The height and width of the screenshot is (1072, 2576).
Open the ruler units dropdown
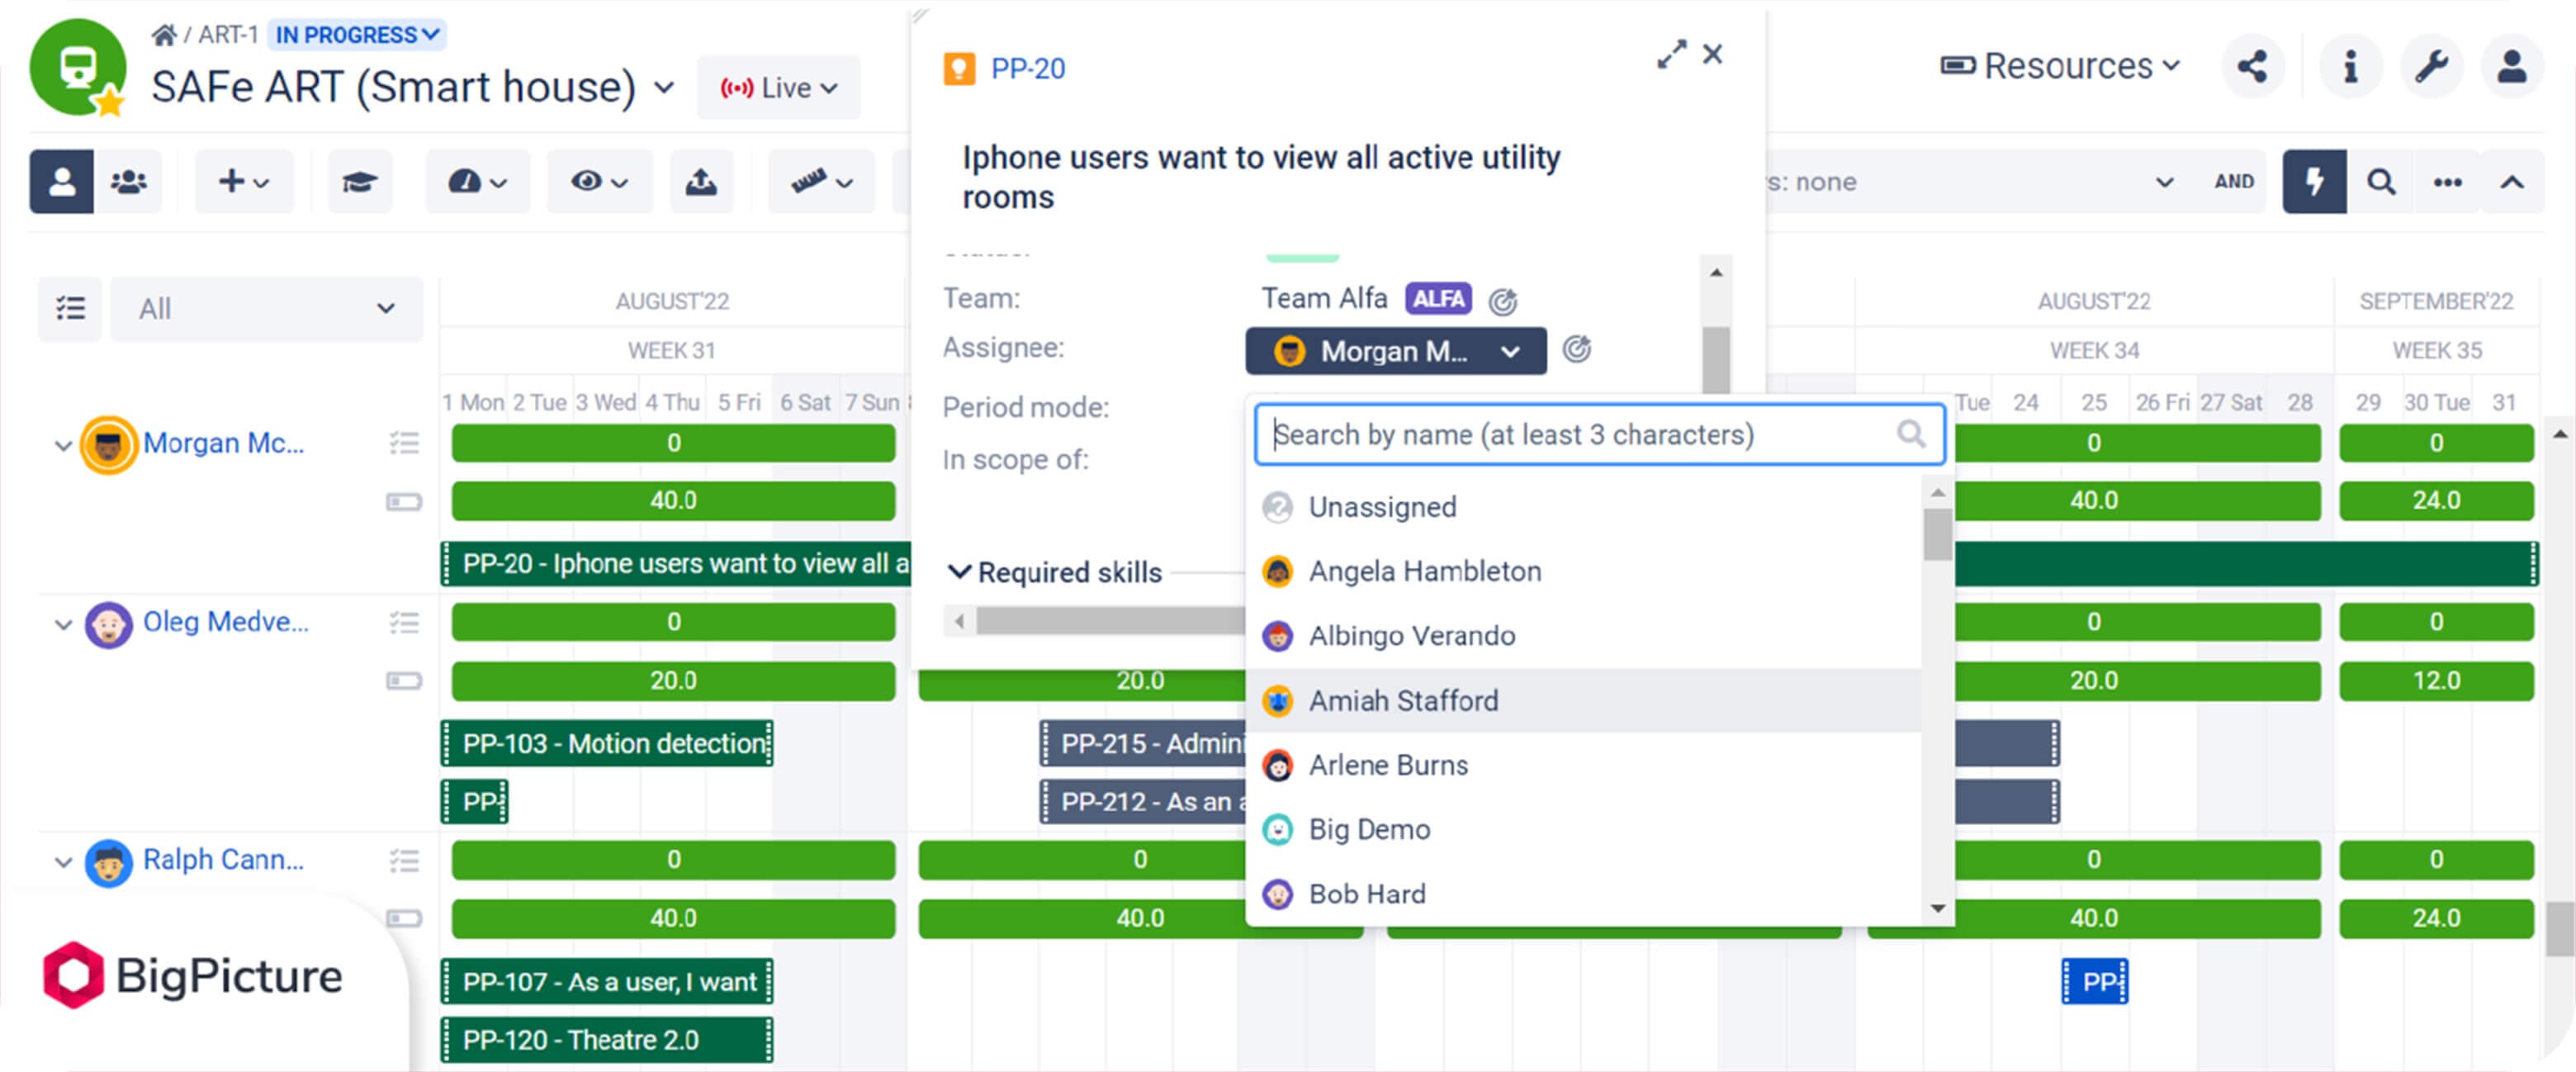coord(821,182)
